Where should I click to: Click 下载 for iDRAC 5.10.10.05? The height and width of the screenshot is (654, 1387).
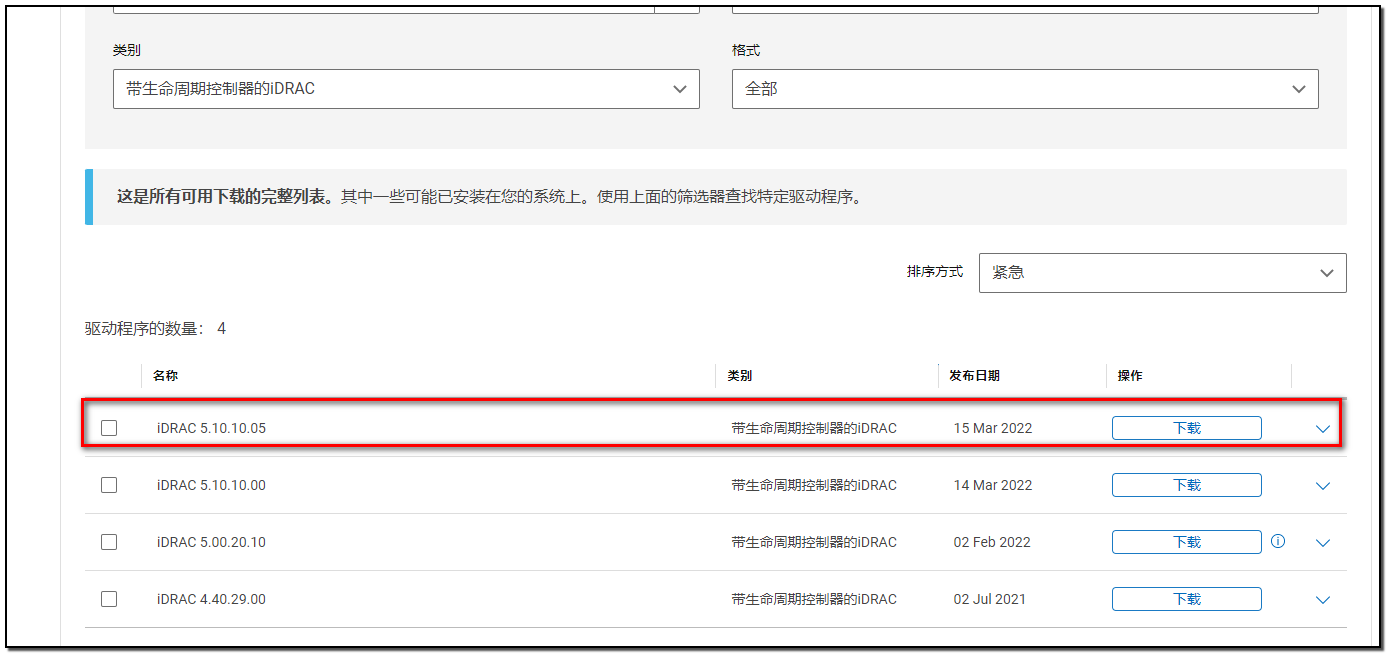coord(1186,427)
